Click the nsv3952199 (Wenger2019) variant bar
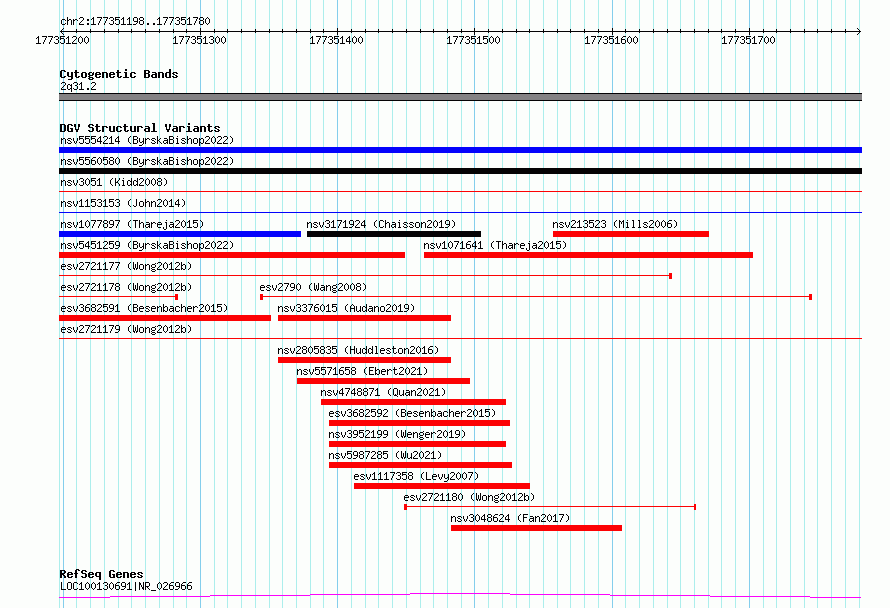The height and width of the screenshot is (608, 890). 417,444
